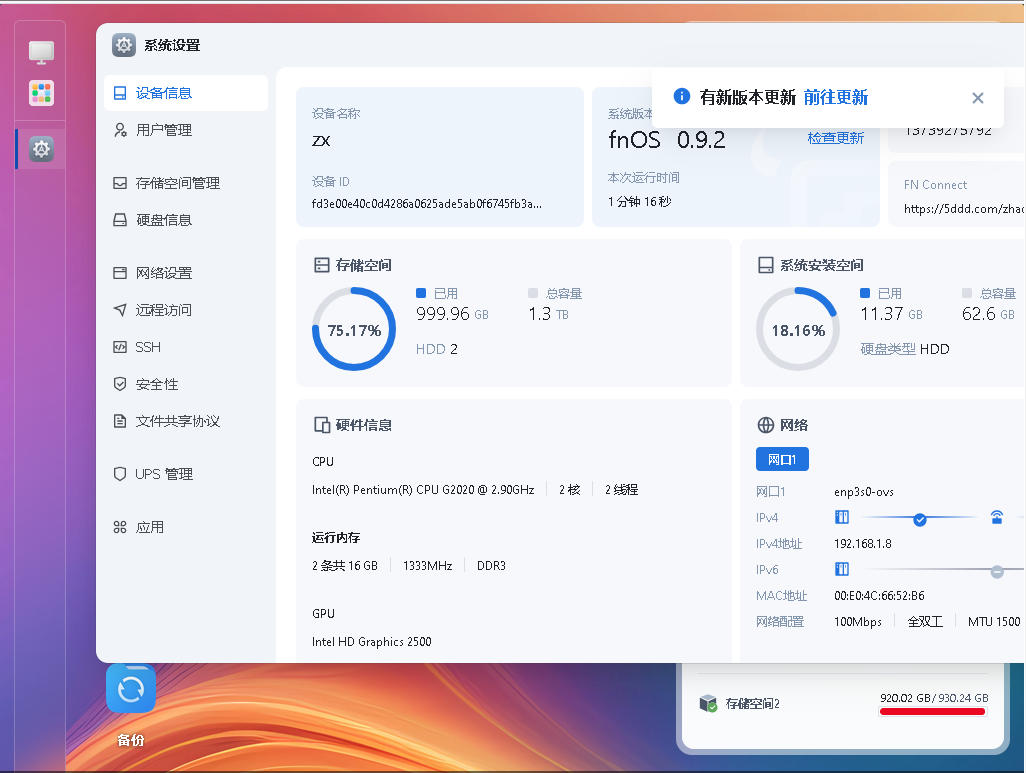Click the IPv4 connection check mark
The width and height of the screenshot is (1026, 773).
point(919,520)
